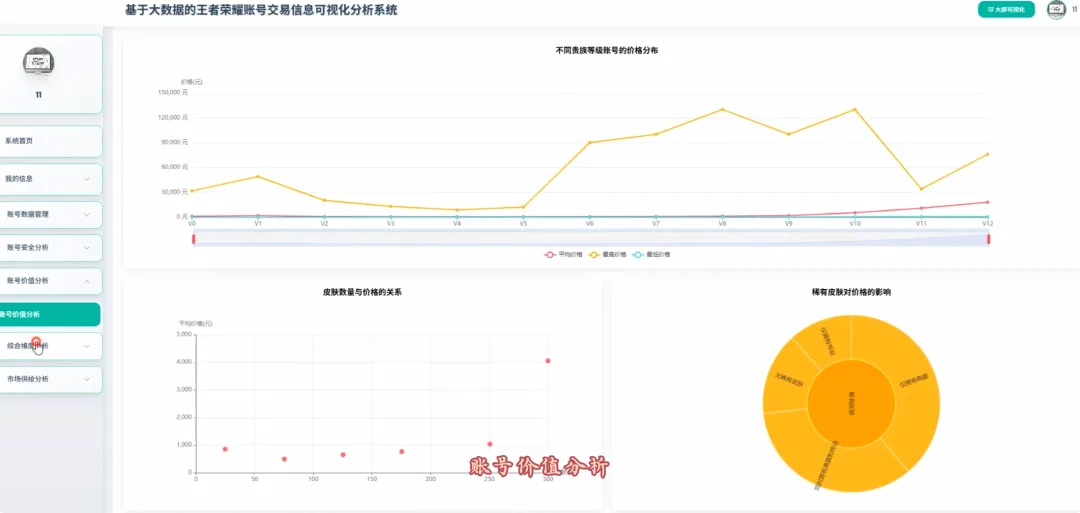Click the chart title 皮肤数量与价格的关系

tap(362, 292)
